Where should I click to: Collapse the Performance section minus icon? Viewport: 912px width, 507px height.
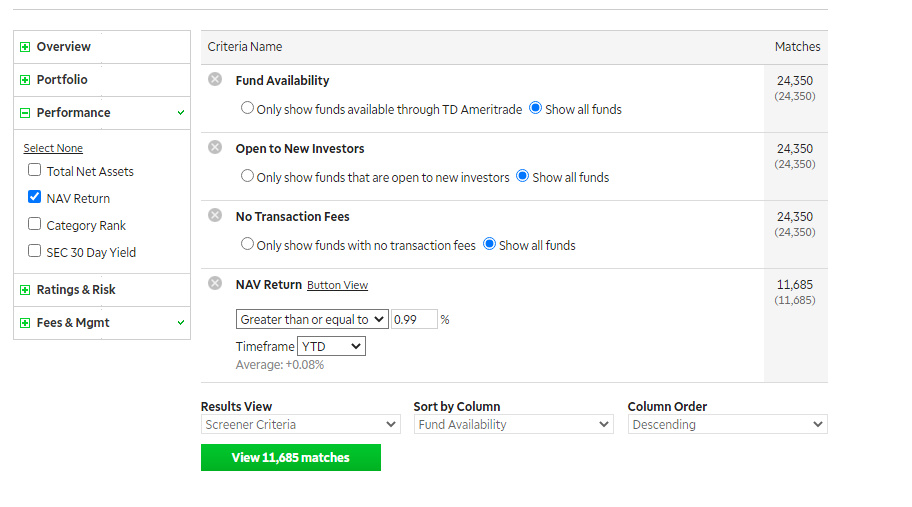(25, 113)
